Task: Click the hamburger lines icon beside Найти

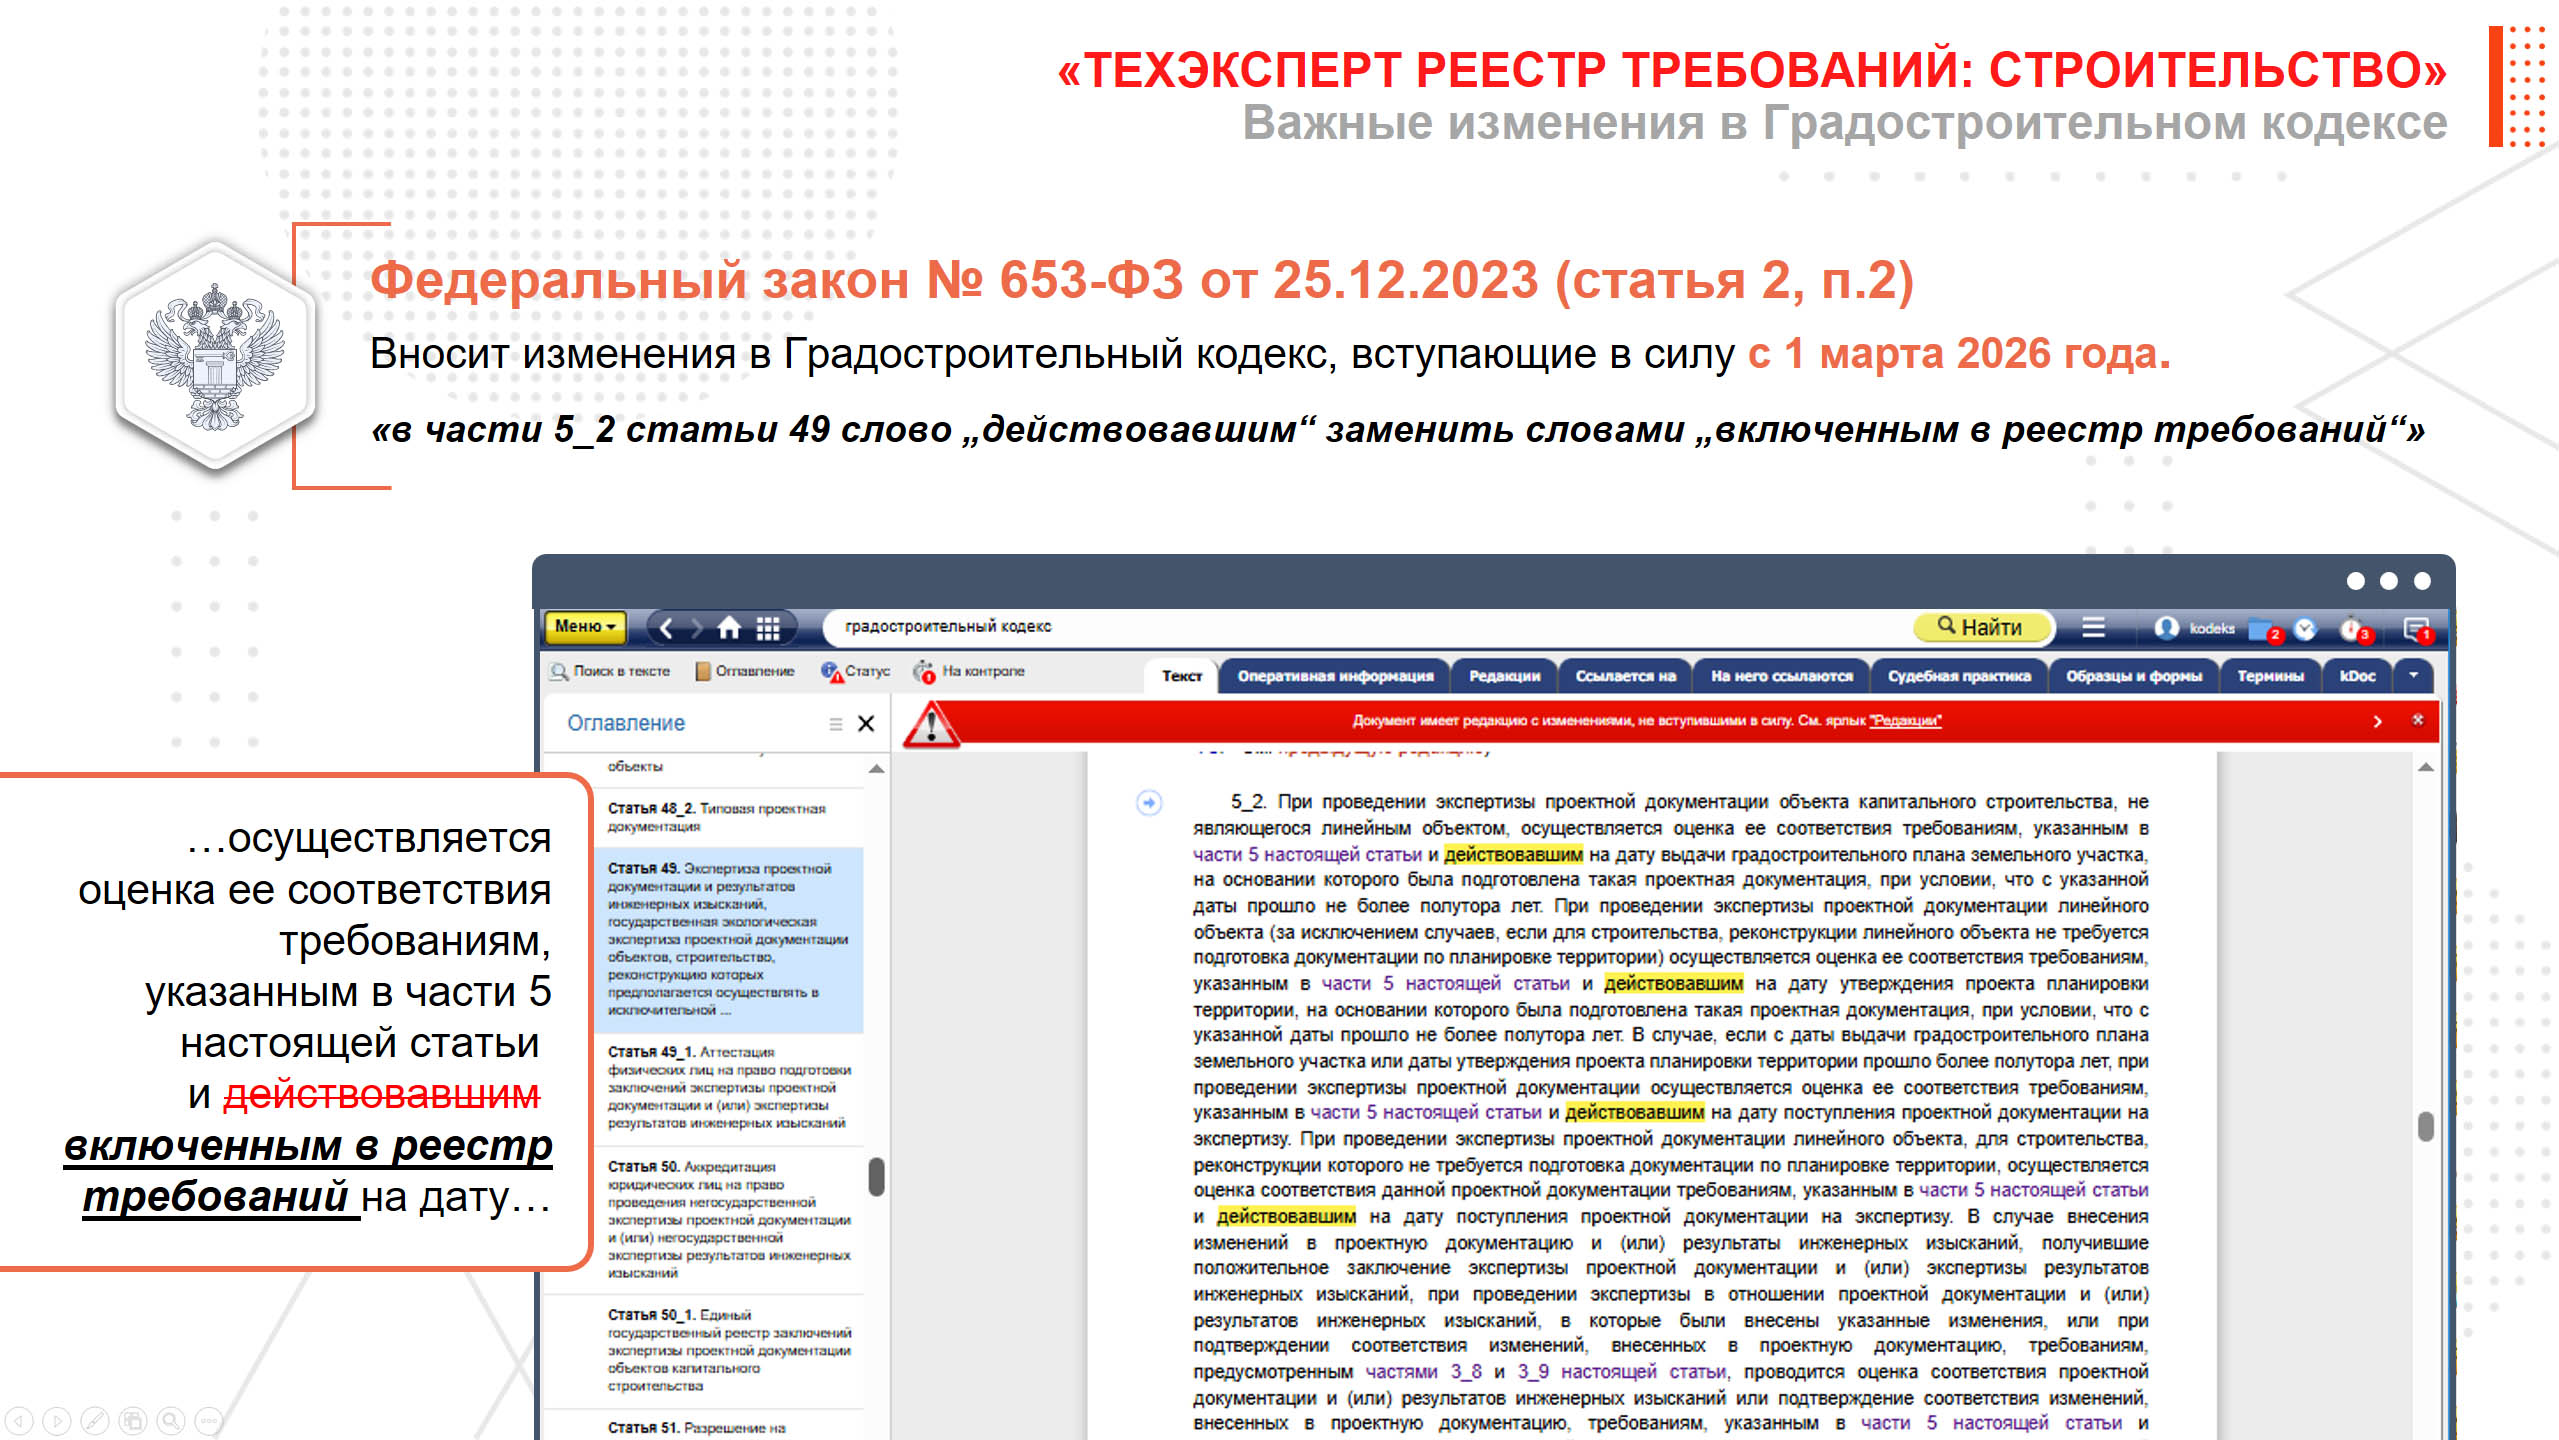Action: 2093,627
